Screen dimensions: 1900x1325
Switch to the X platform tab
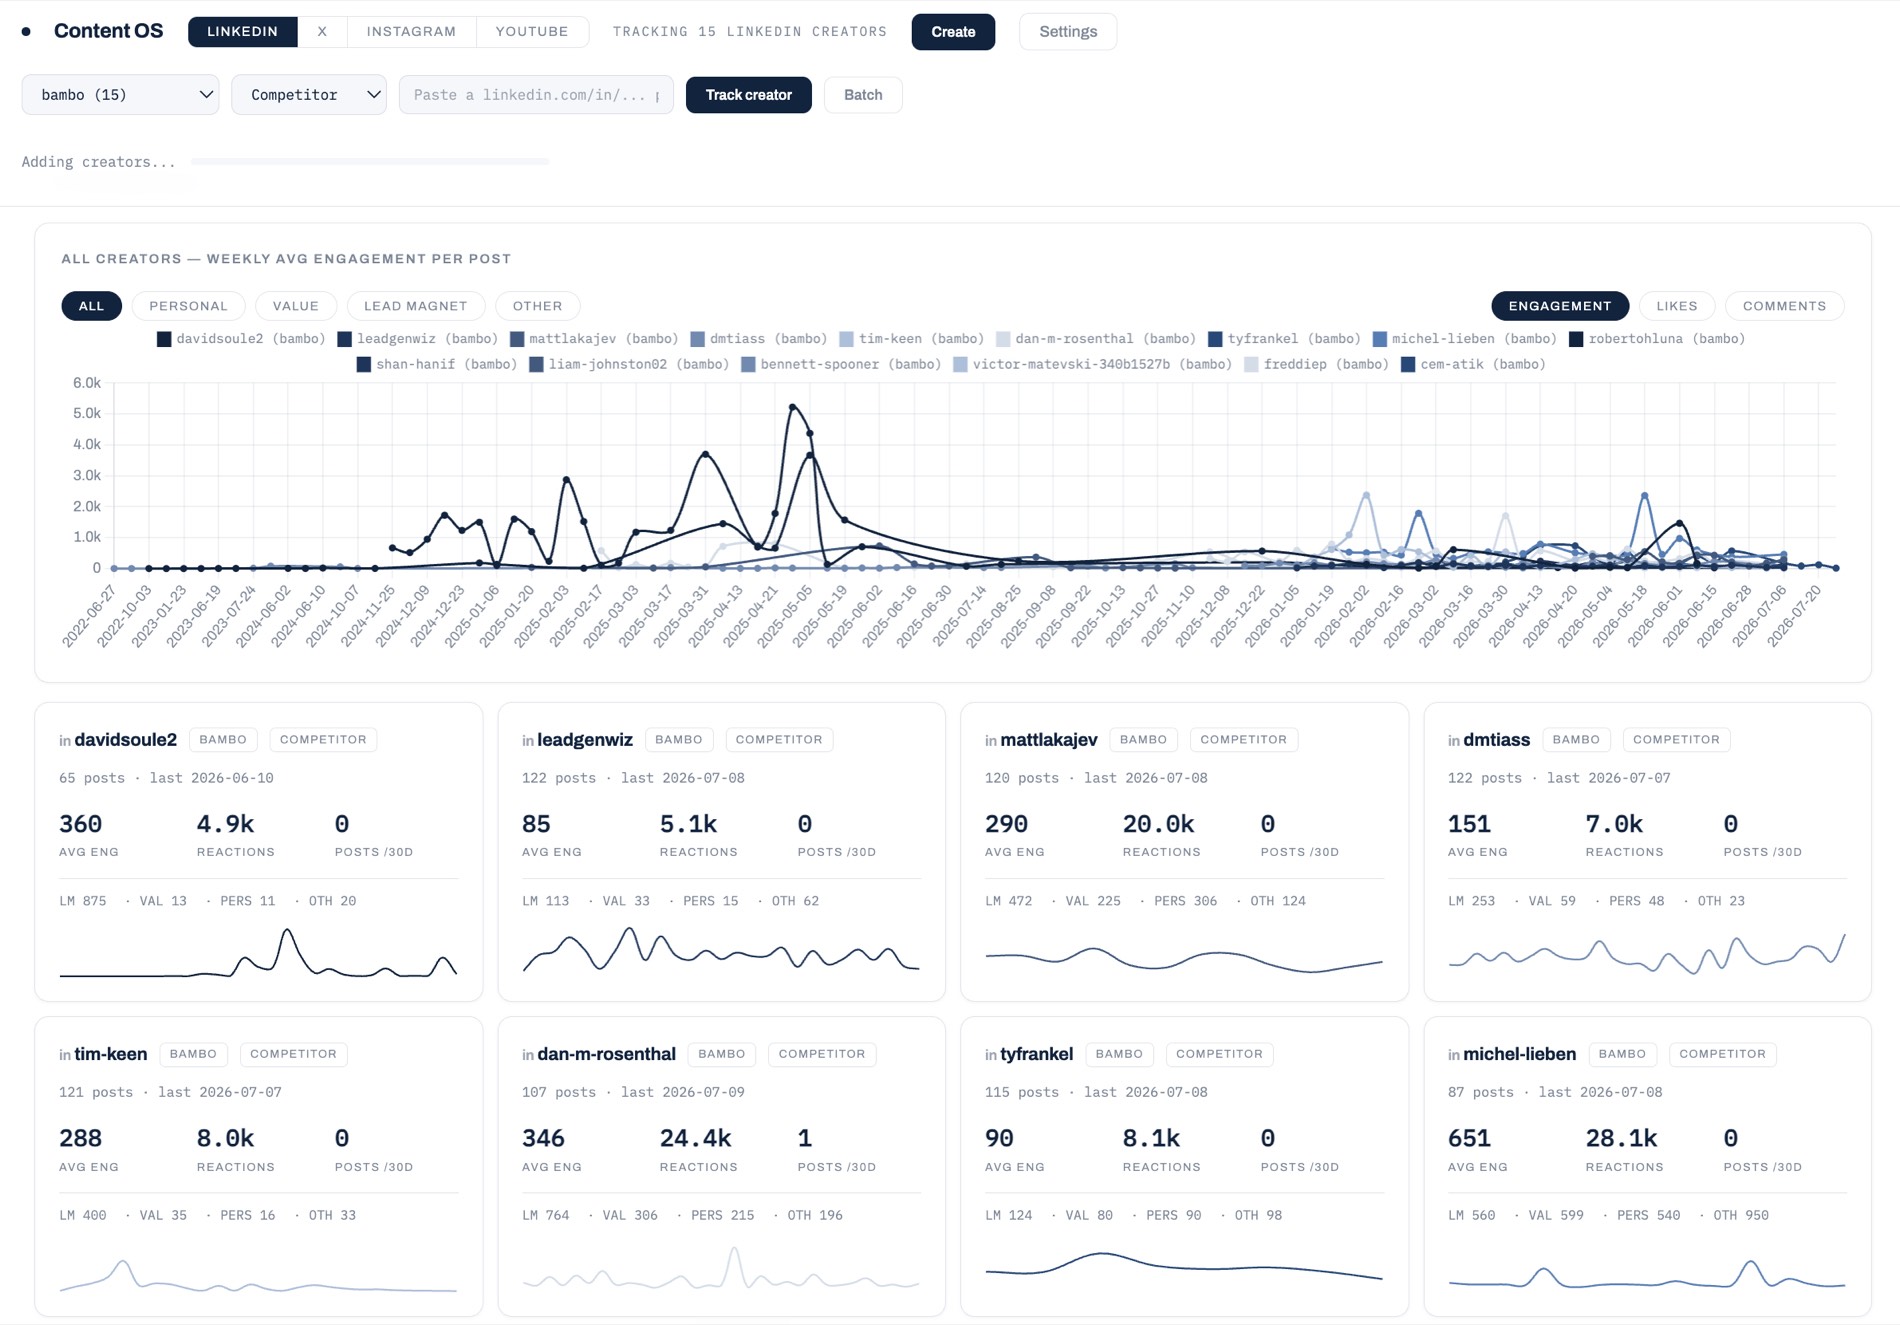click(x=322, y=32)
